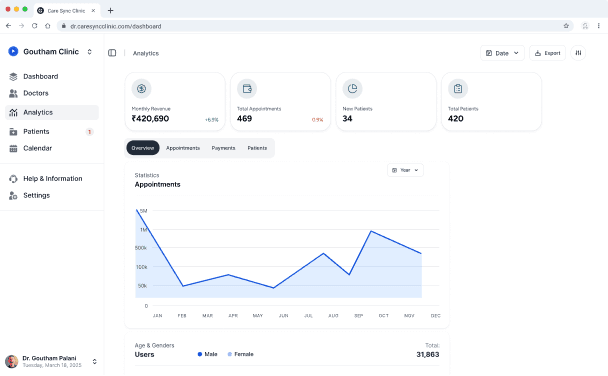This screenshot has width=608, height=376.
Task: Click the browser back arrow
Action: pos(9,26)
